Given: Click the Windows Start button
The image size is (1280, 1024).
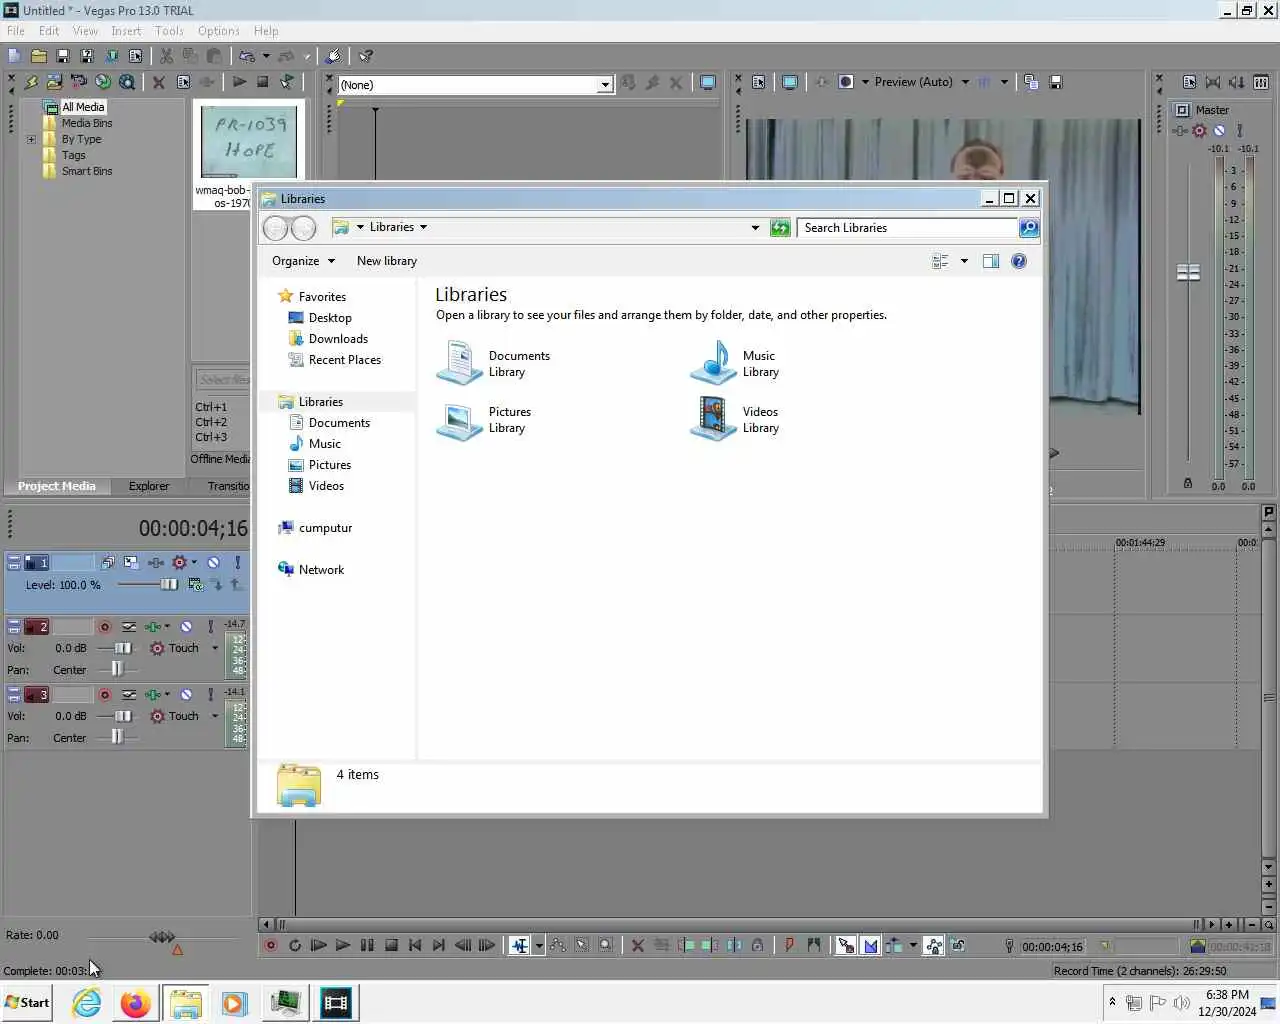Looking at the screenshot, I should (x=27, y=1002).
